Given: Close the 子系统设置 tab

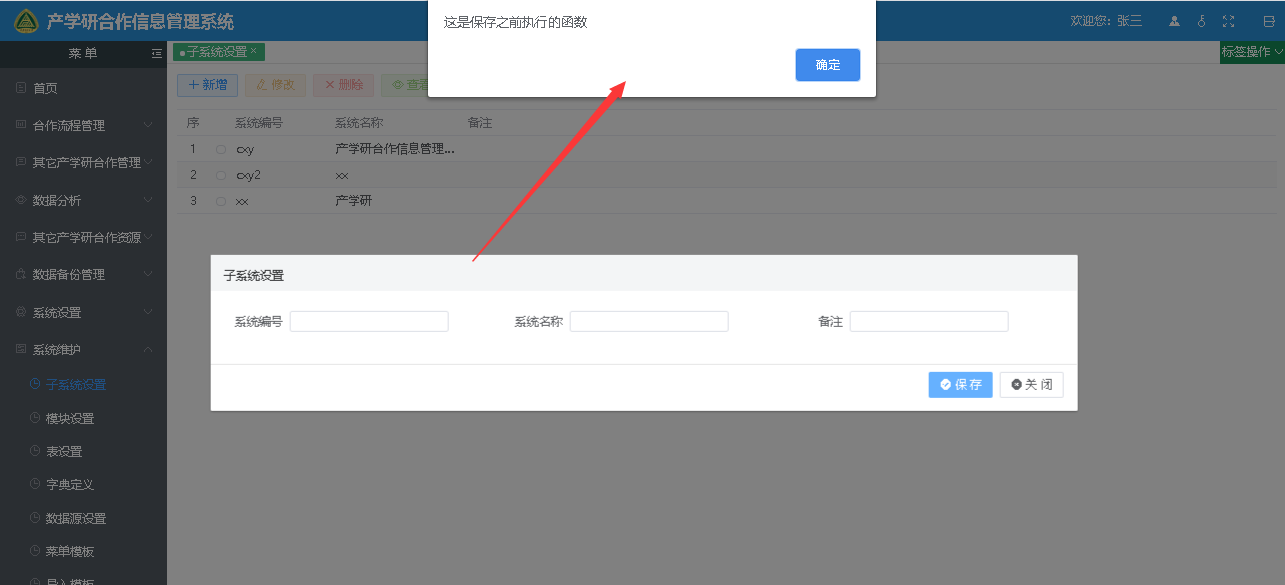Looking at the screenshot, I should (254, 51).
